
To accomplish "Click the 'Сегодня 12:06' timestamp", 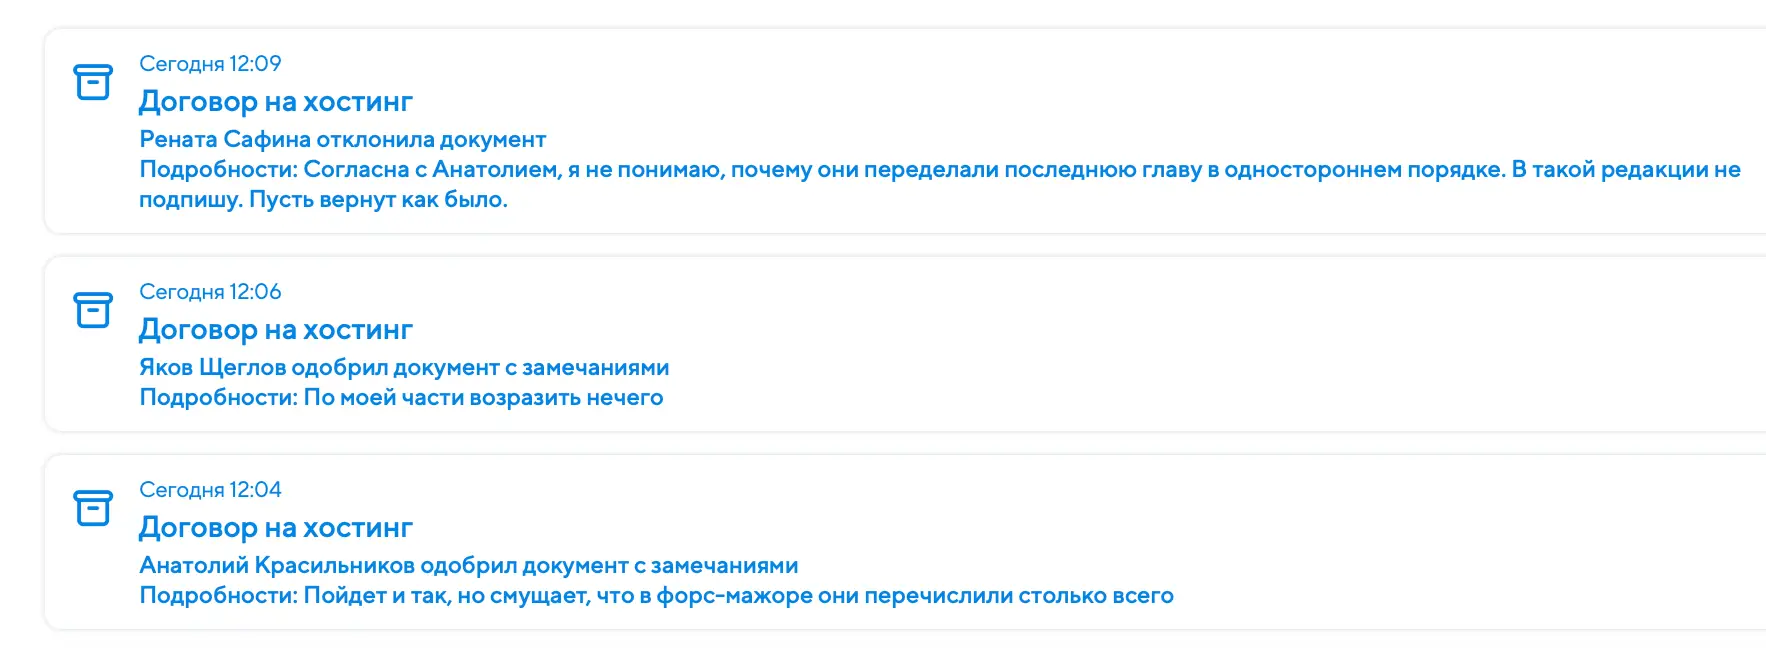I will [210, 292].
